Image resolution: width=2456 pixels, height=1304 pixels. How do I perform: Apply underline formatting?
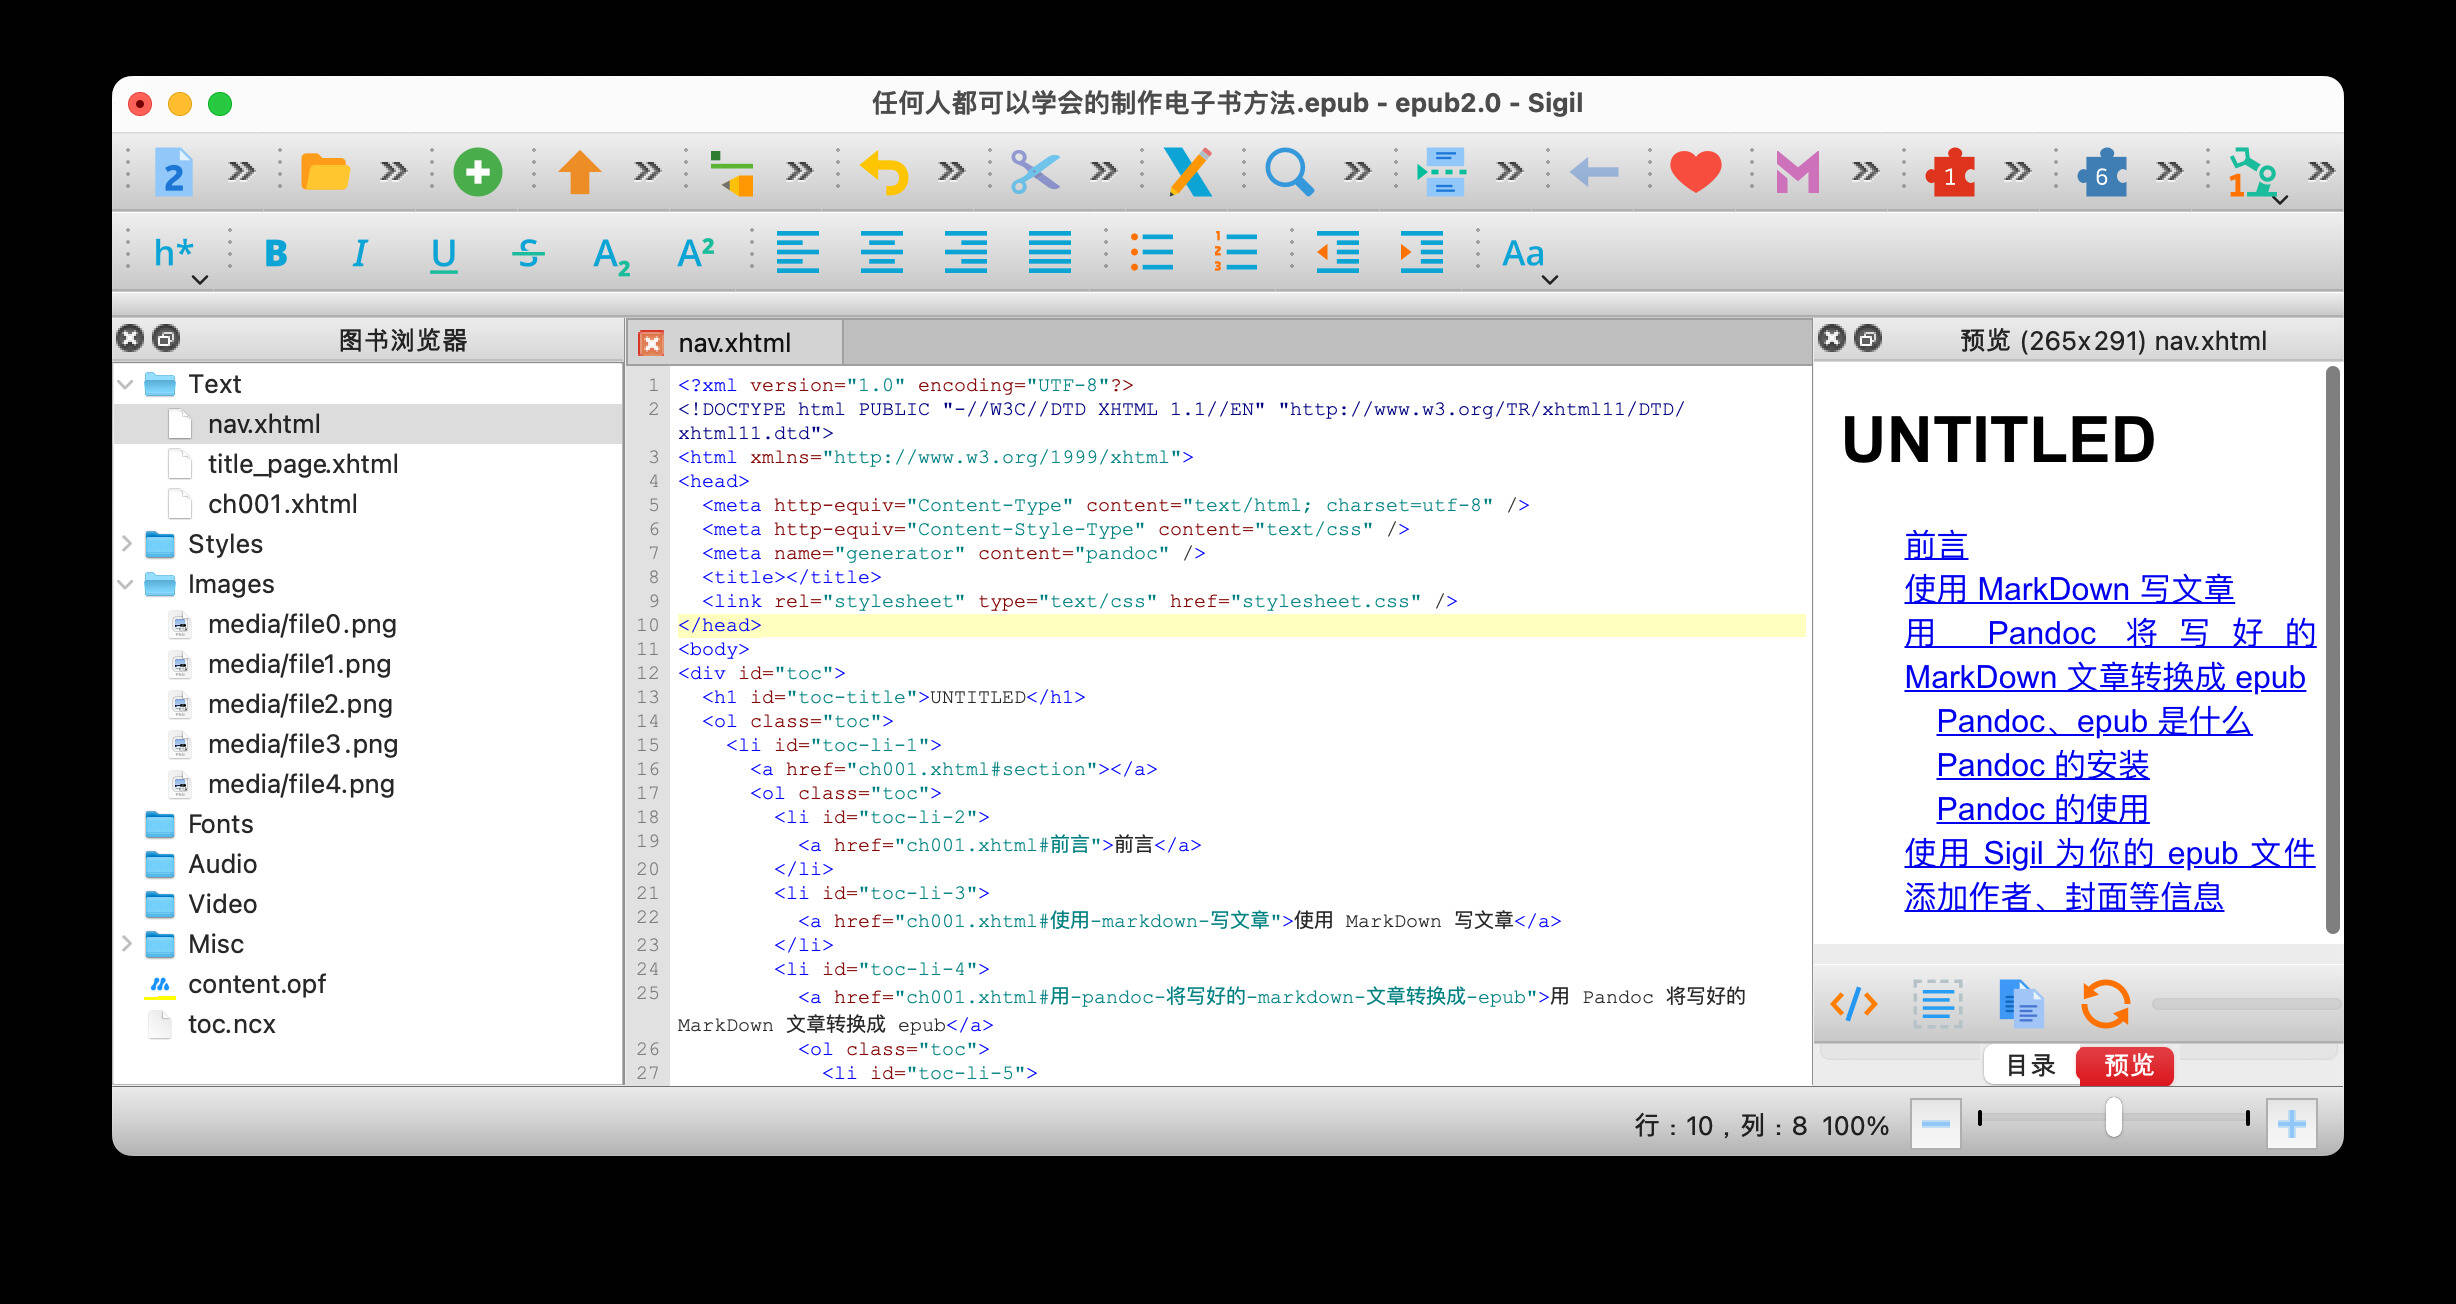click(444, 254)
